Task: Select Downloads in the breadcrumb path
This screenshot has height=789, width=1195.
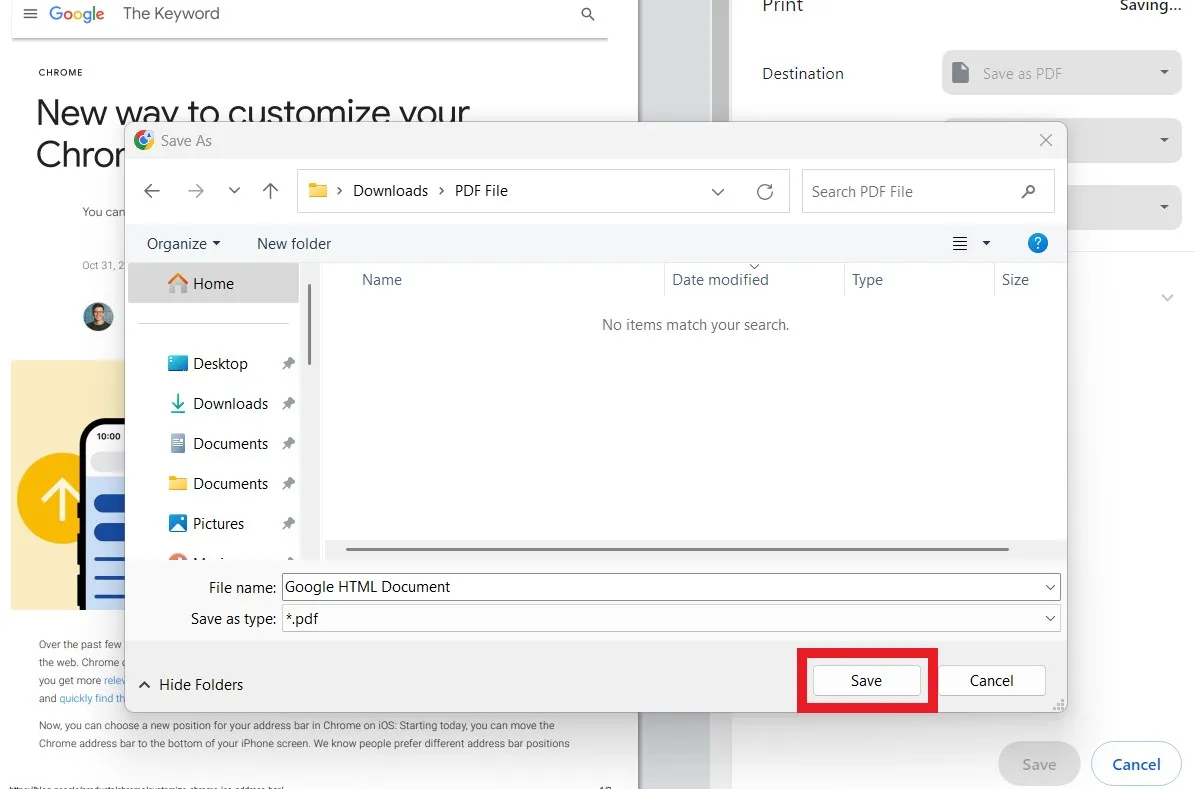Action: pos(390,190)
